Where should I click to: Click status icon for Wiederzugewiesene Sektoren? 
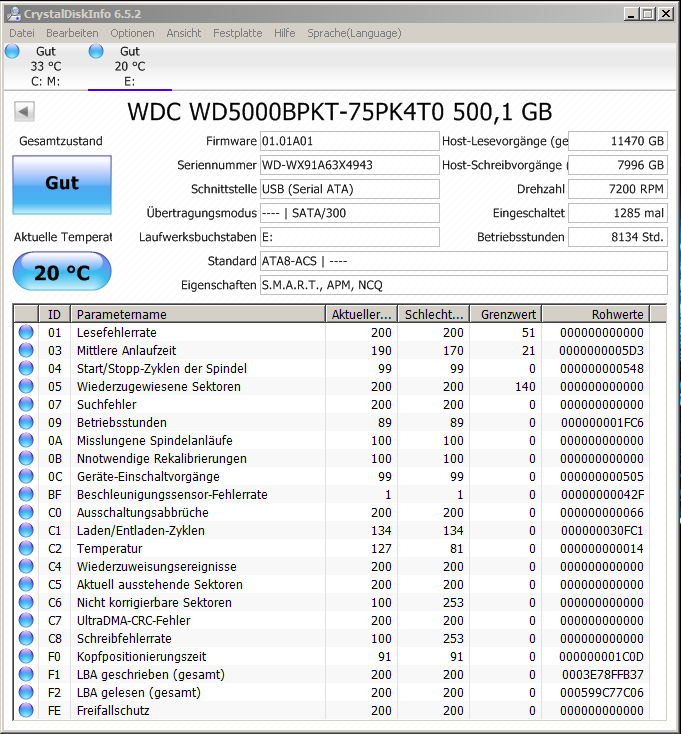(26, 386)
